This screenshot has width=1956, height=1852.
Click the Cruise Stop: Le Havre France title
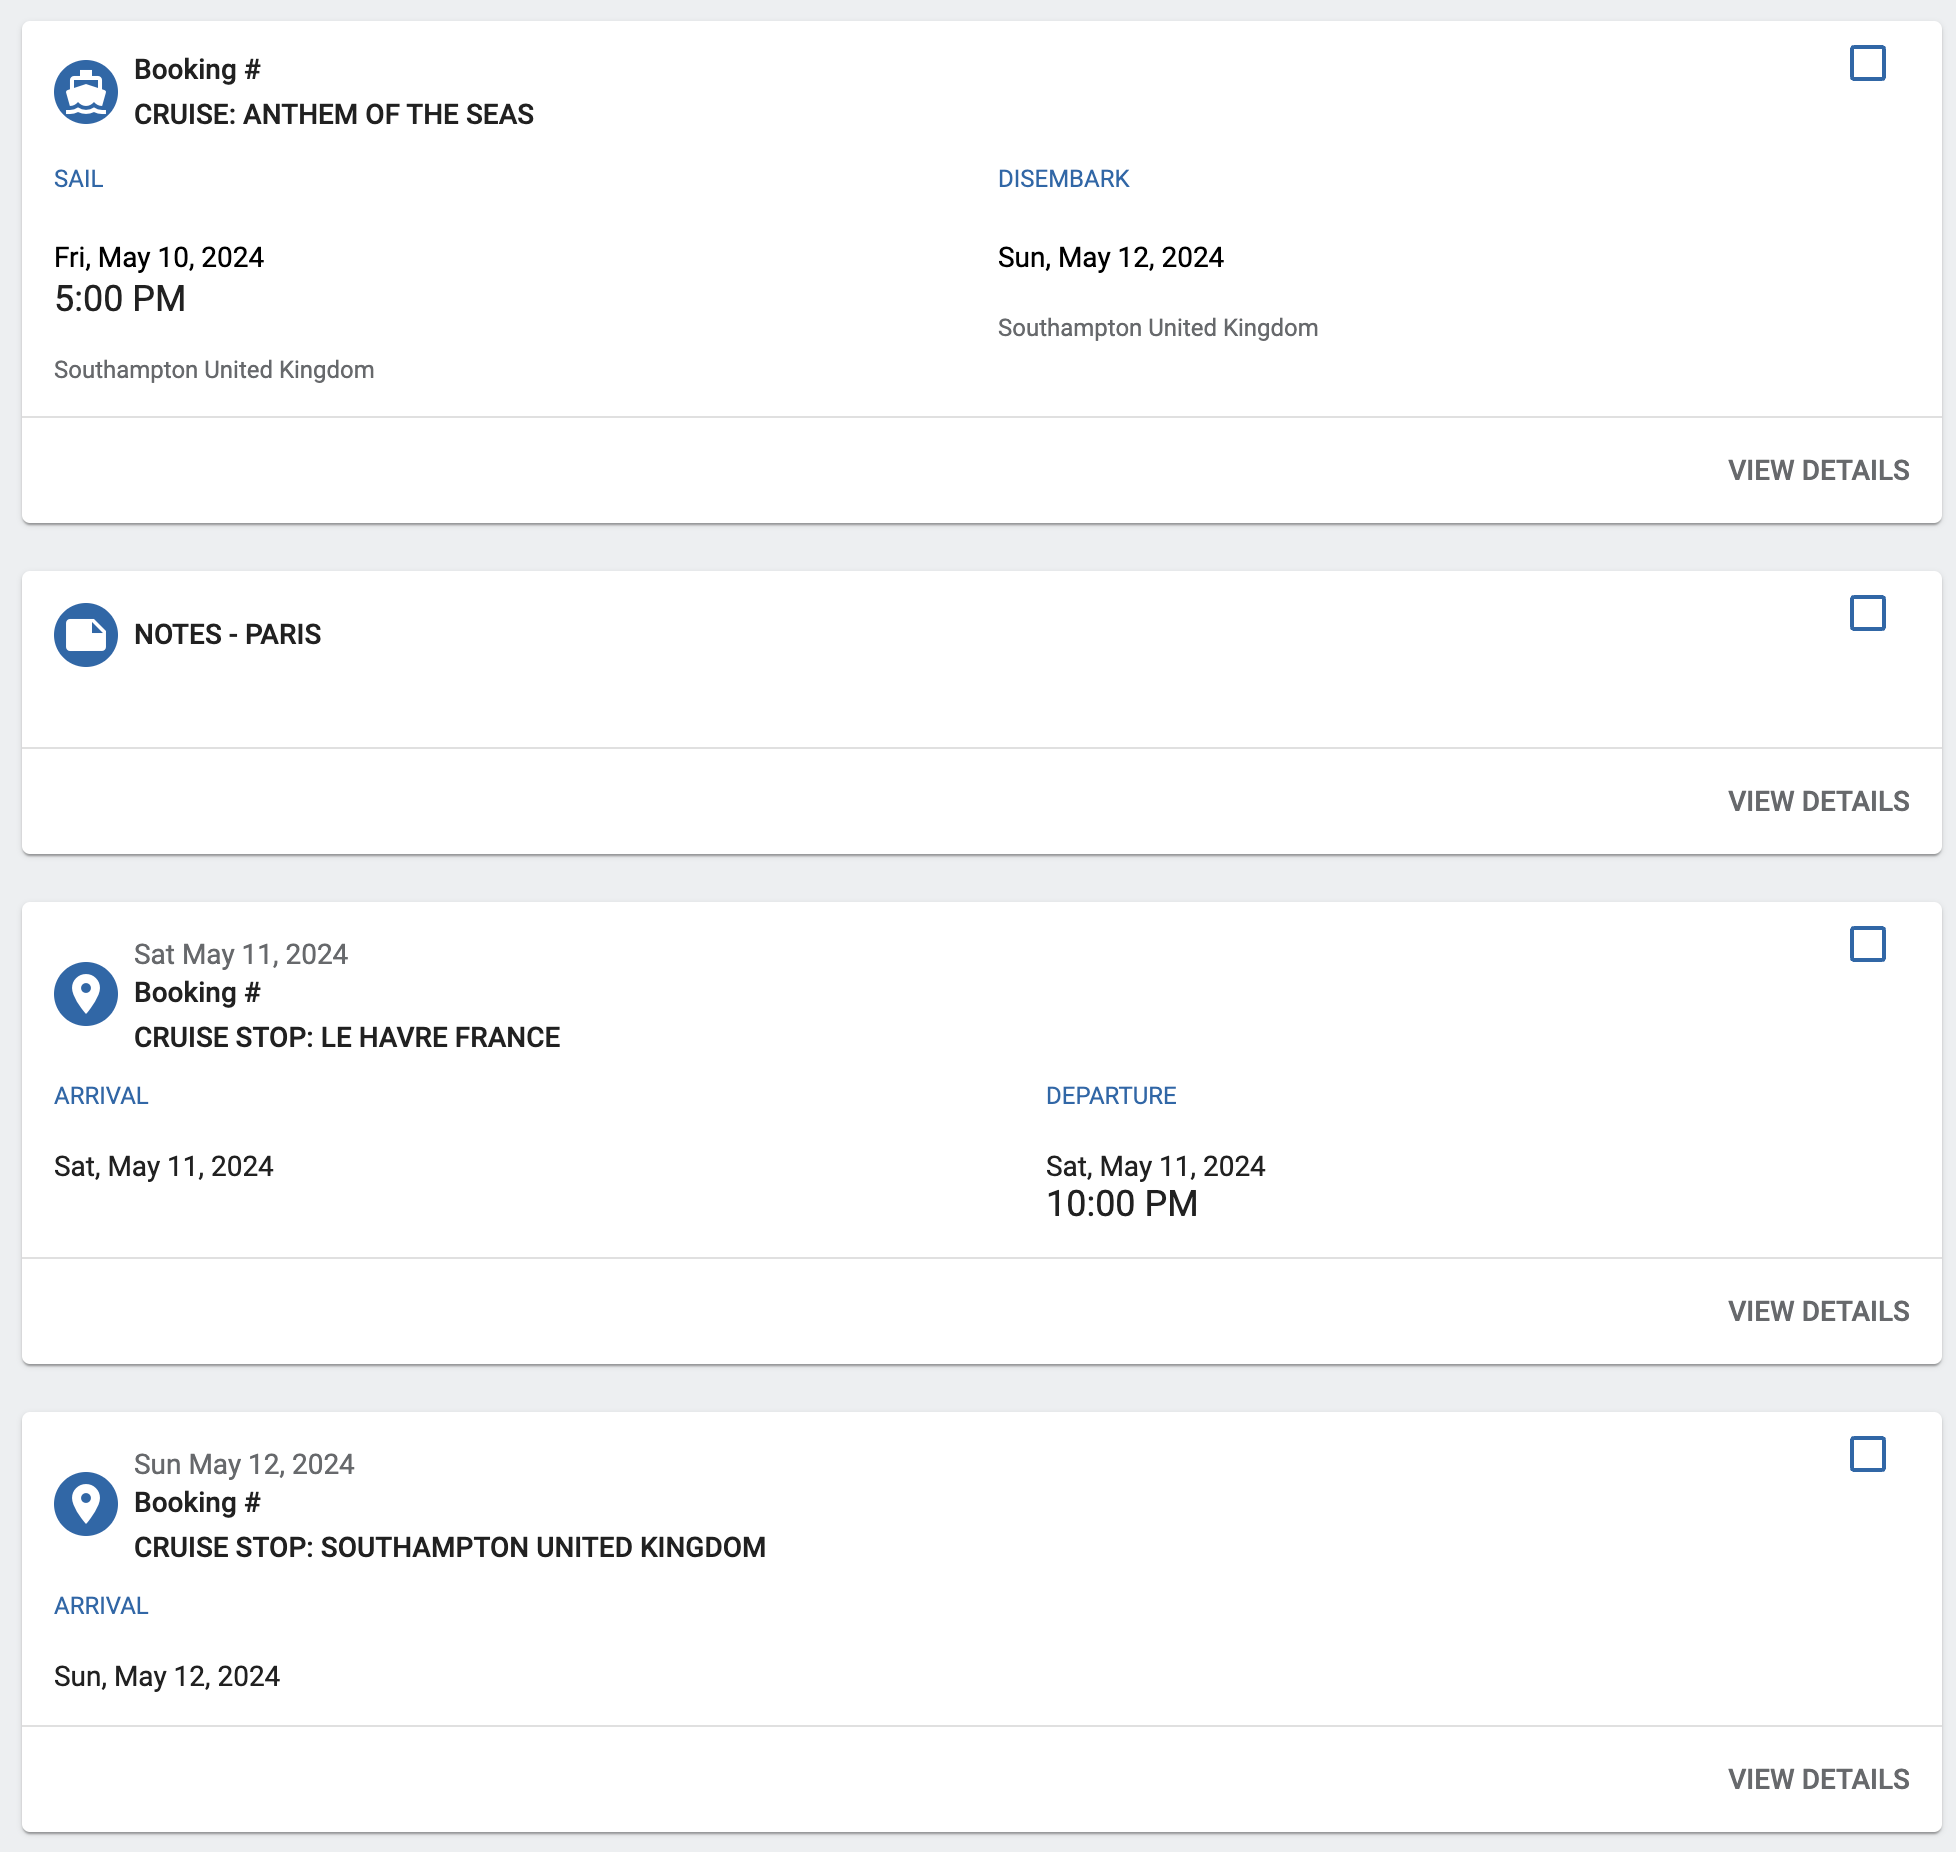coord(347,1037)
